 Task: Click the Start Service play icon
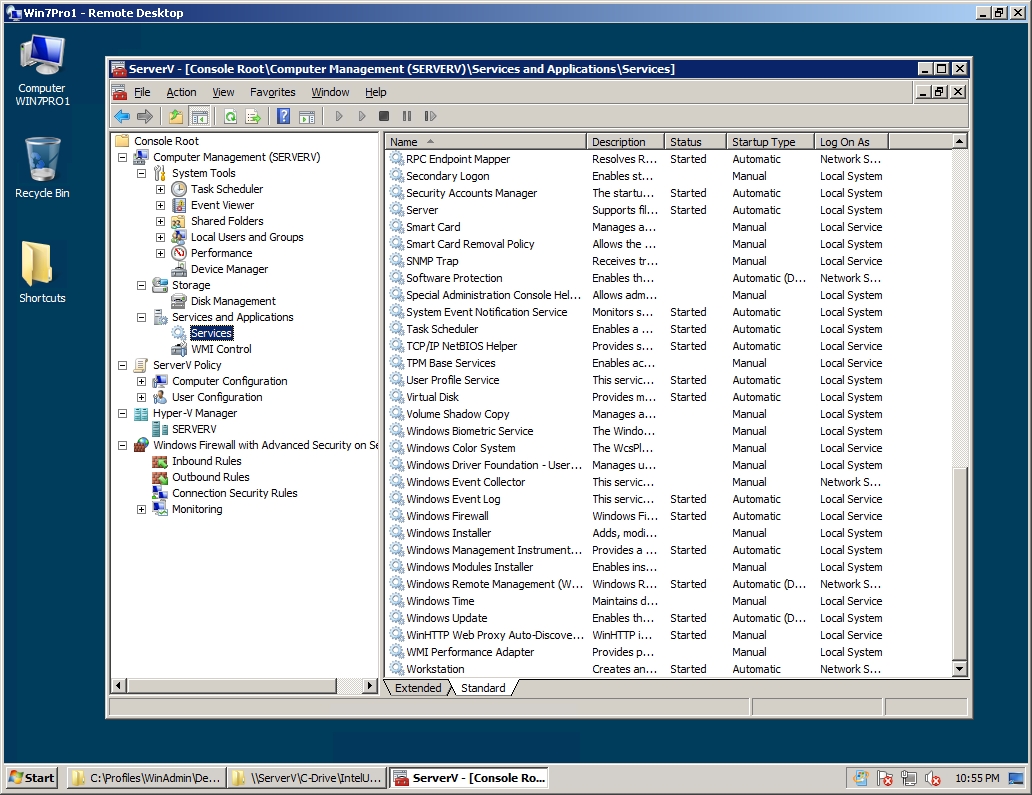[x=339, y=116]
